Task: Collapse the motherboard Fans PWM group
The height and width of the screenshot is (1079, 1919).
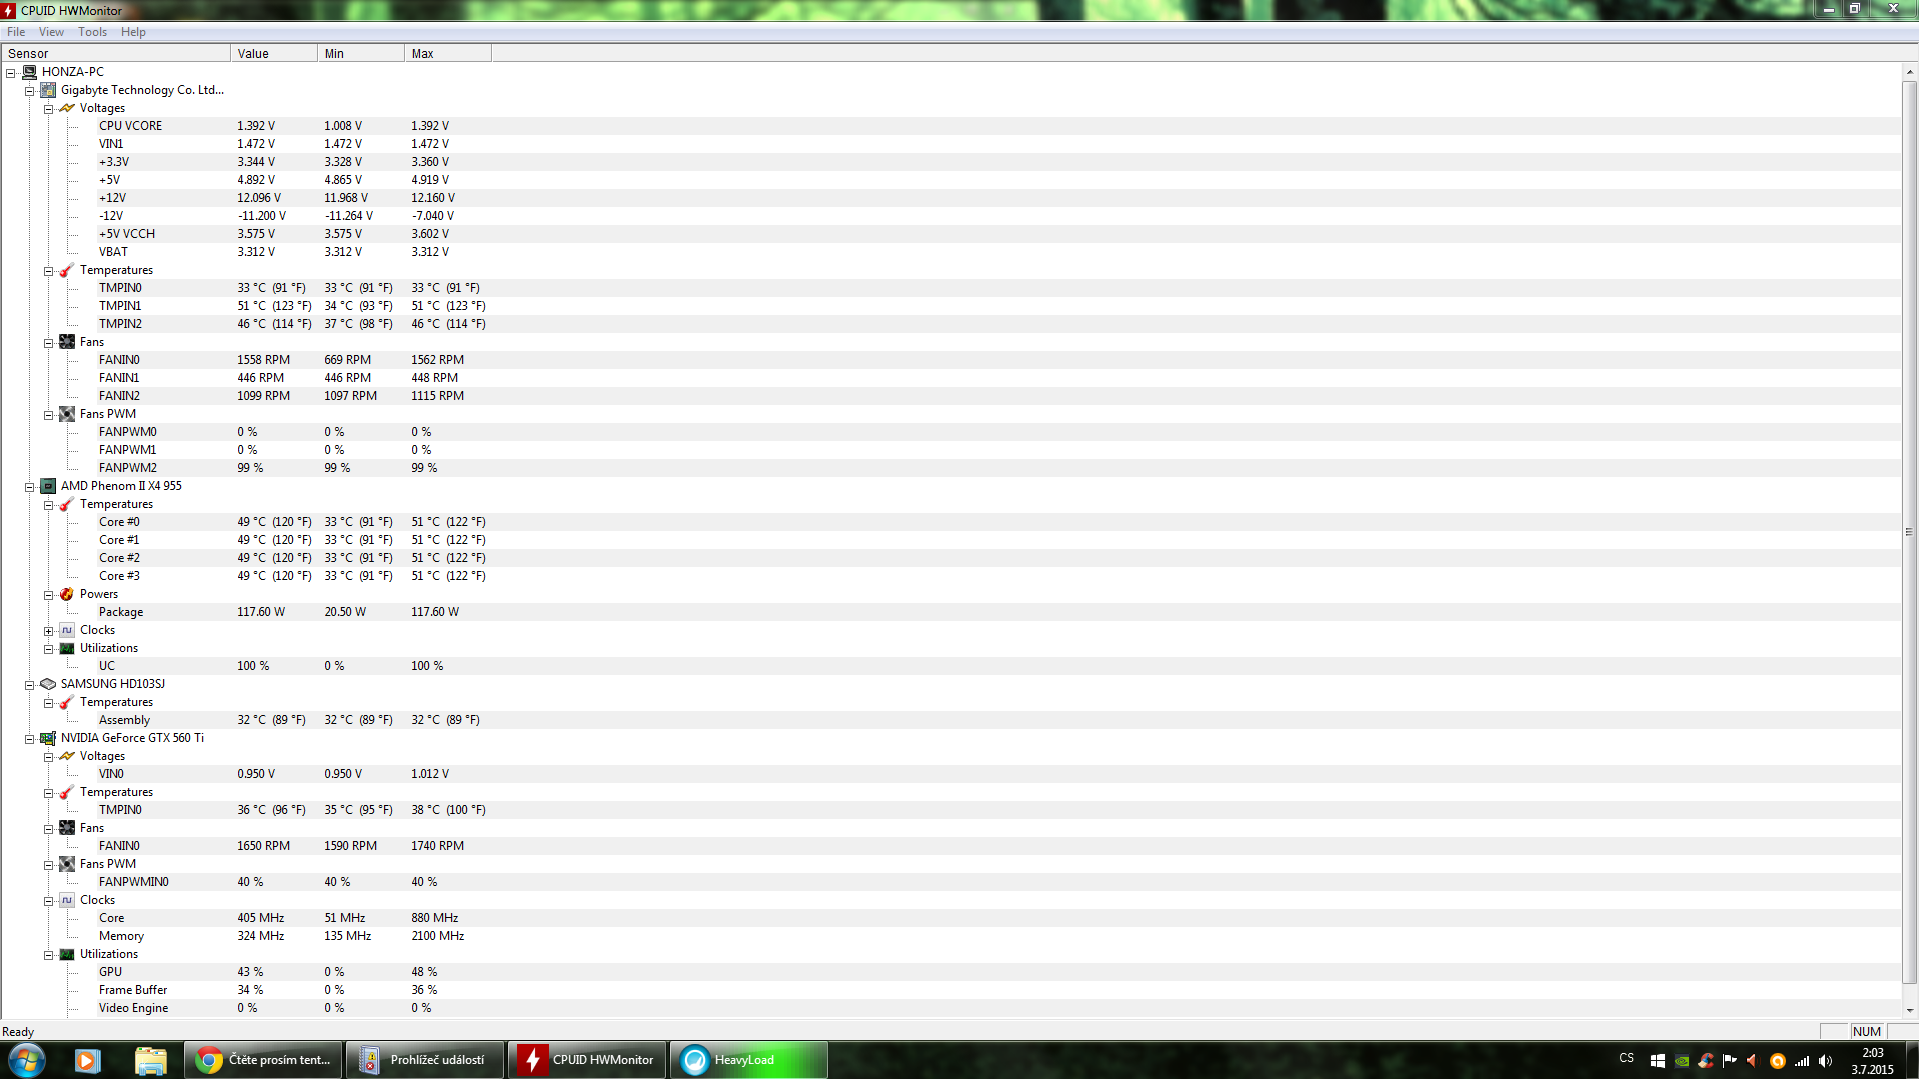Action: pos(48,415)
